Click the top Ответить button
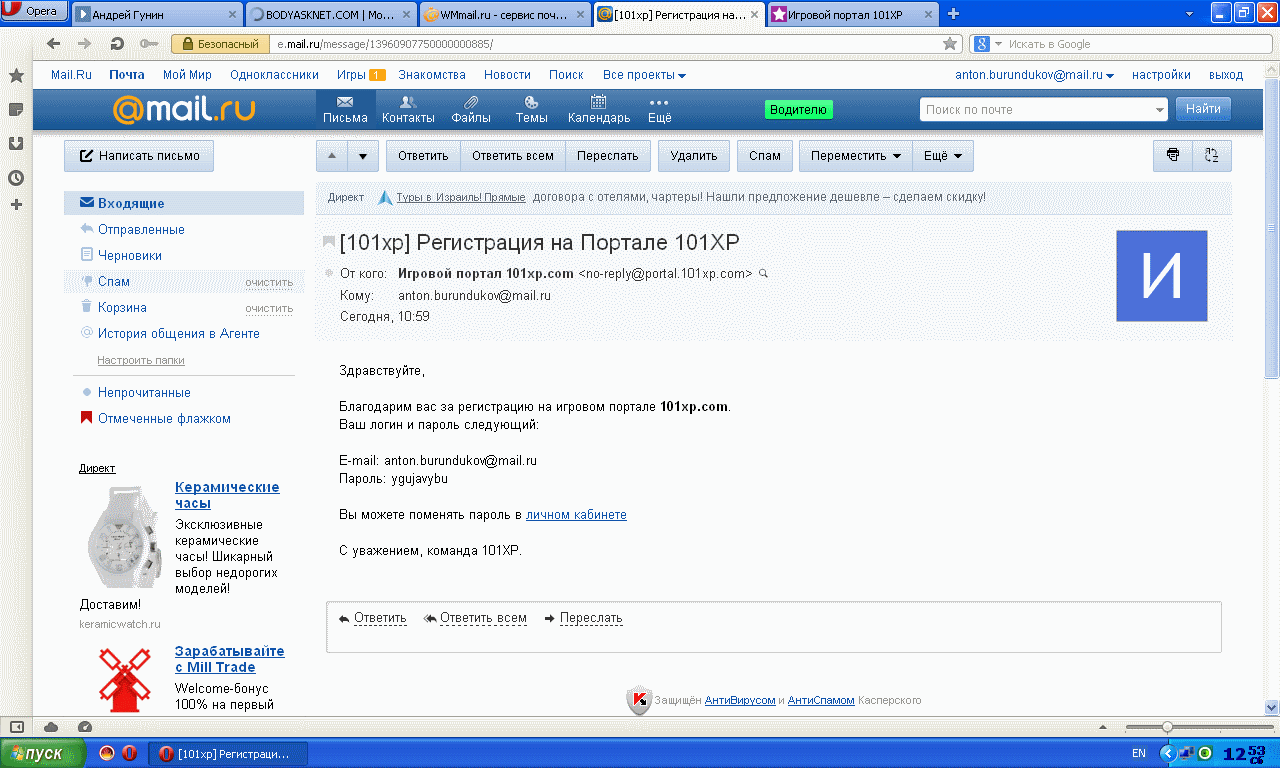This screenshot has height=768, width=1280. pyautogui.click(x=423, y=156)
